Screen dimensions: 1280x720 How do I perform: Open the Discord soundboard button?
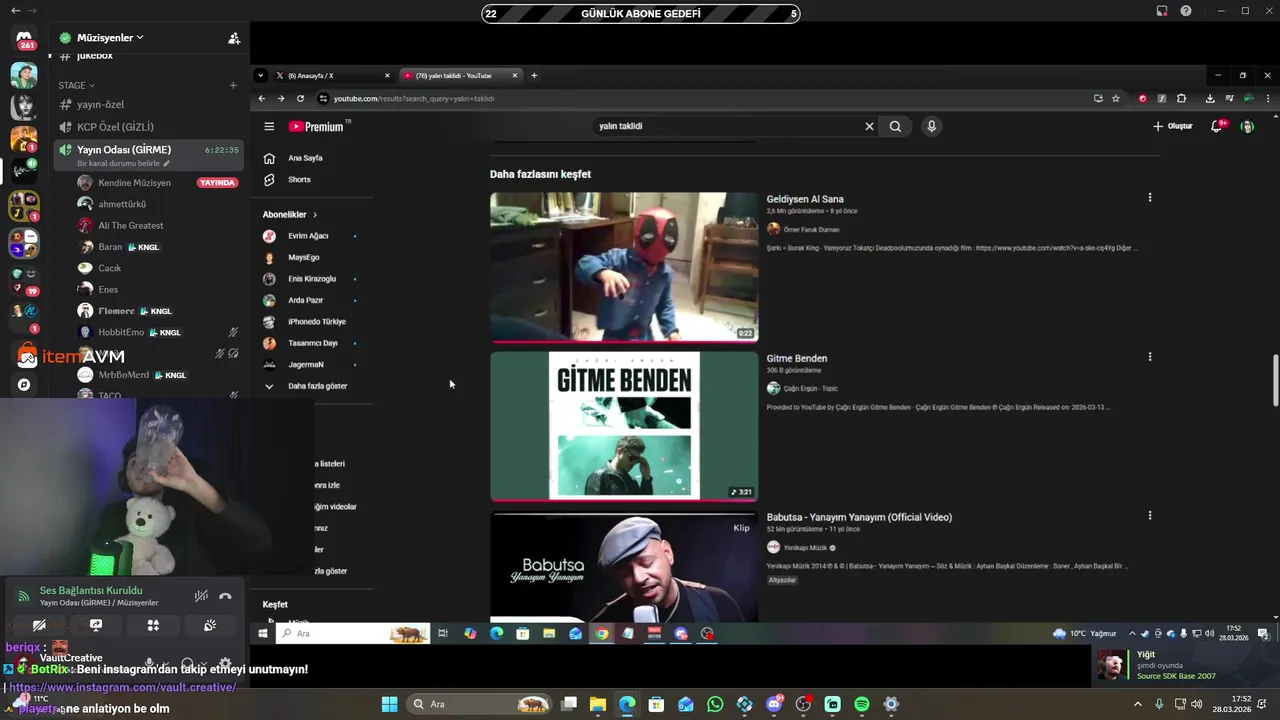click(x=210, y=626)
